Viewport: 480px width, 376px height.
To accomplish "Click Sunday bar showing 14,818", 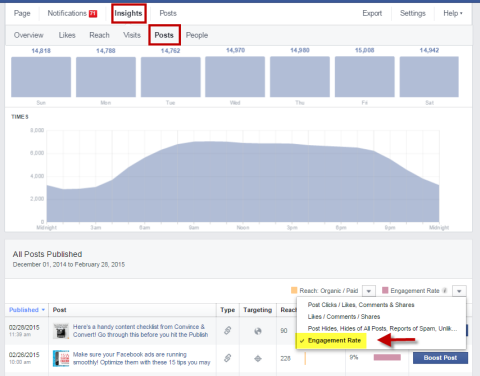I will pos(41,77).
